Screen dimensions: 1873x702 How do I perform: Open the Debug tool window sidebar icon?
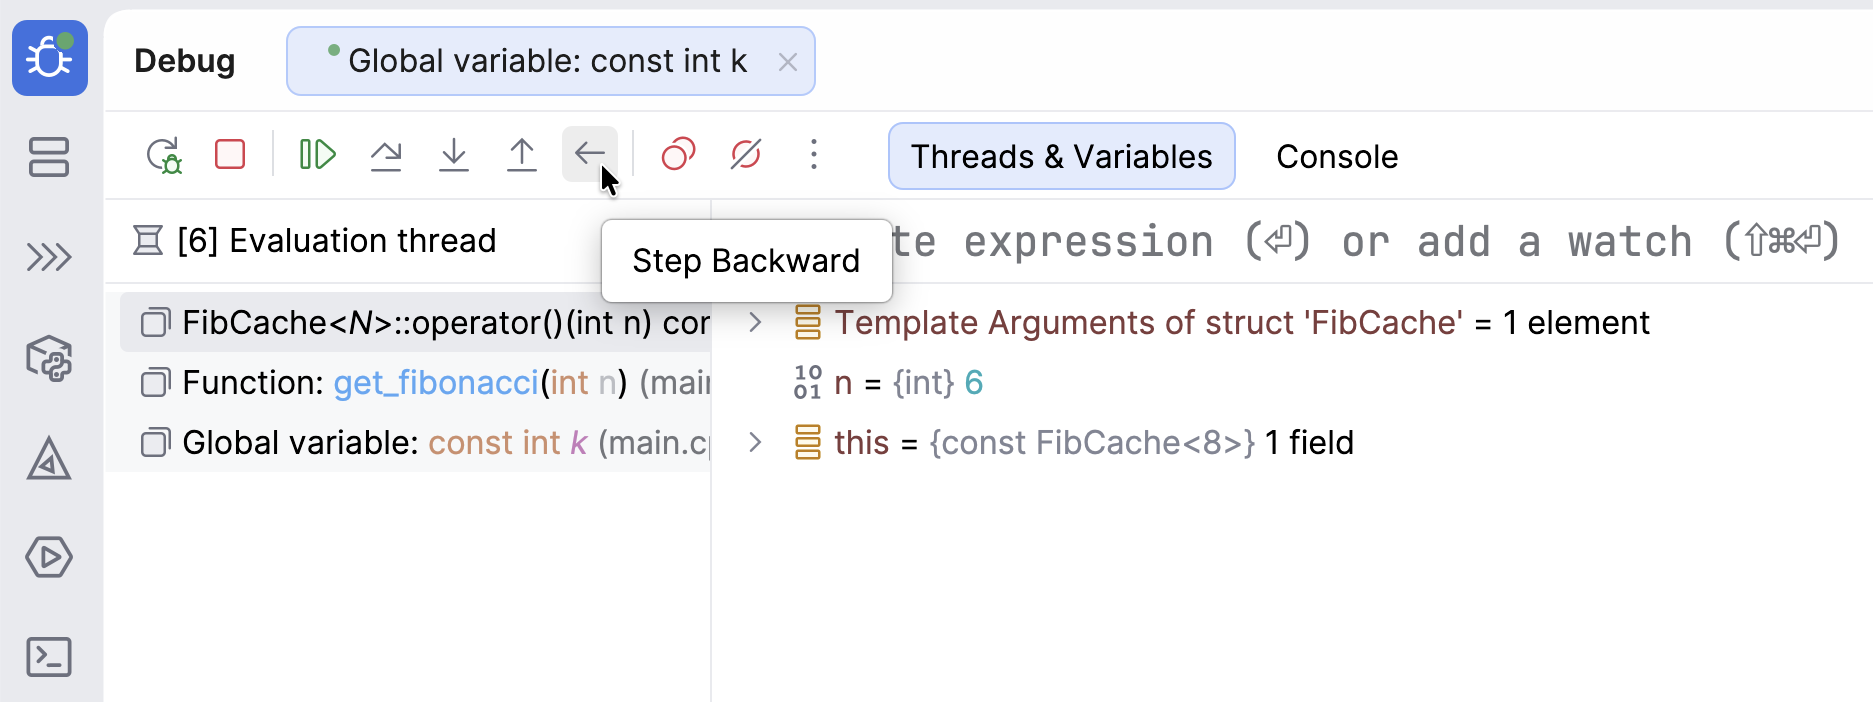(x=50, y=58)
